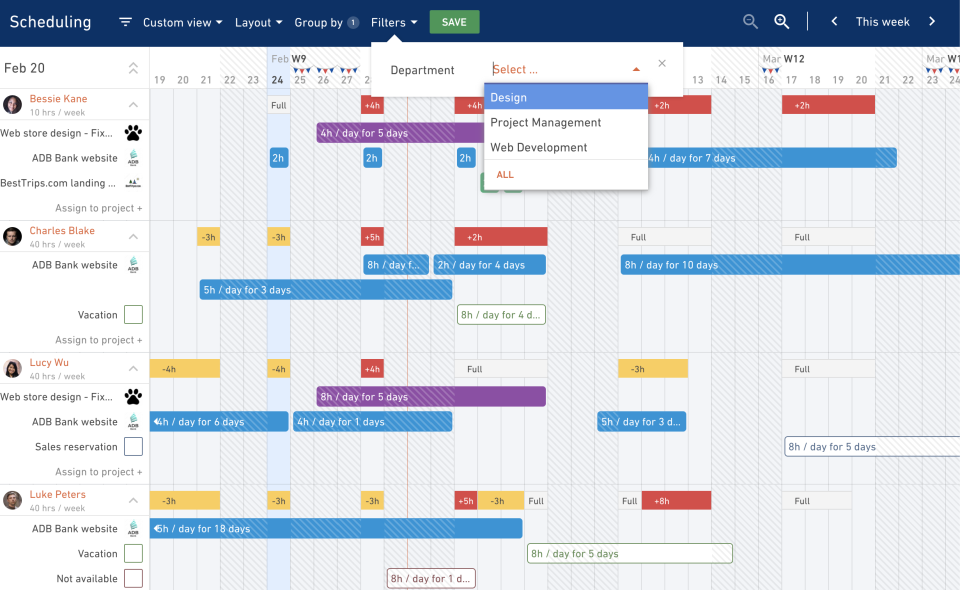This screenshot has width=960, height=590.
Task: Open the Group by menu
Action: [326, 23]
